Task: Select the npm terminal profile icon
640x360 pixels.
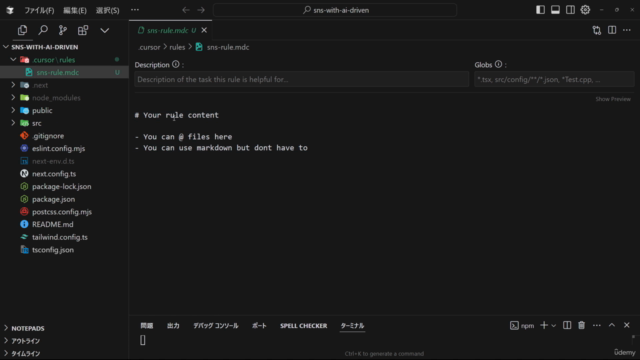Action: pyautogui.click(x=514, y=325)
